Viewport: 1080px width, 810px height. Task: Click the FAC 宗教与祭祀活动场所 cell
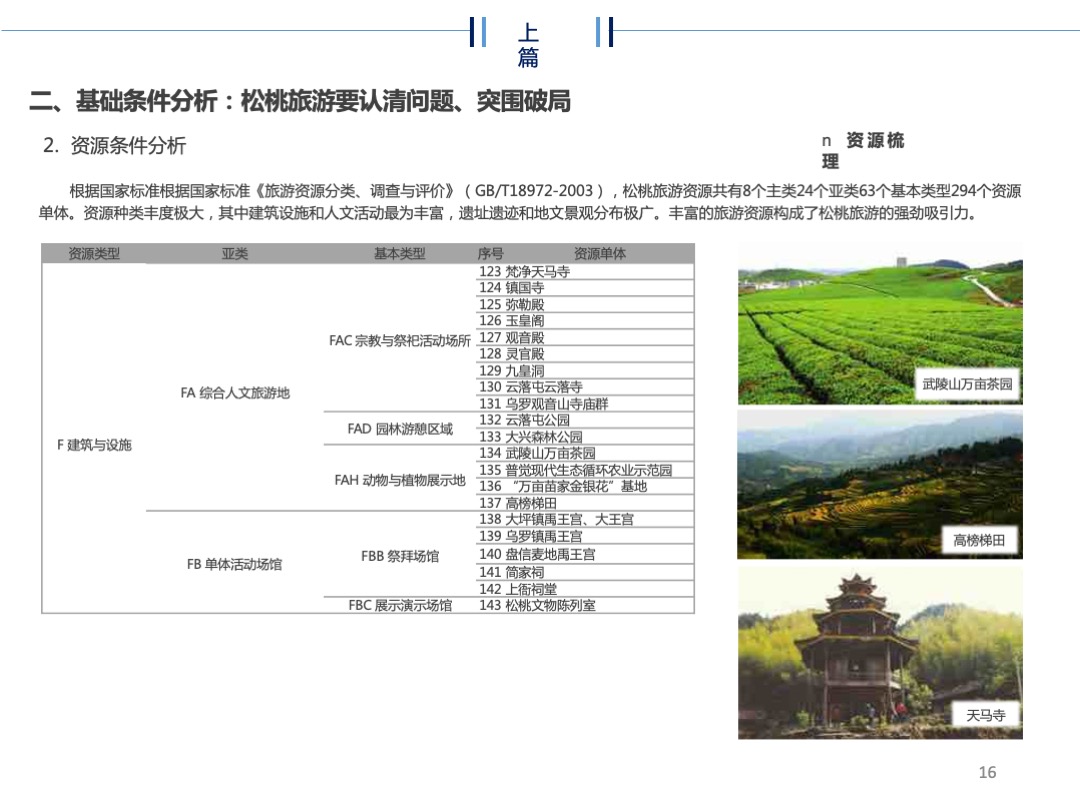click(398, 340)
